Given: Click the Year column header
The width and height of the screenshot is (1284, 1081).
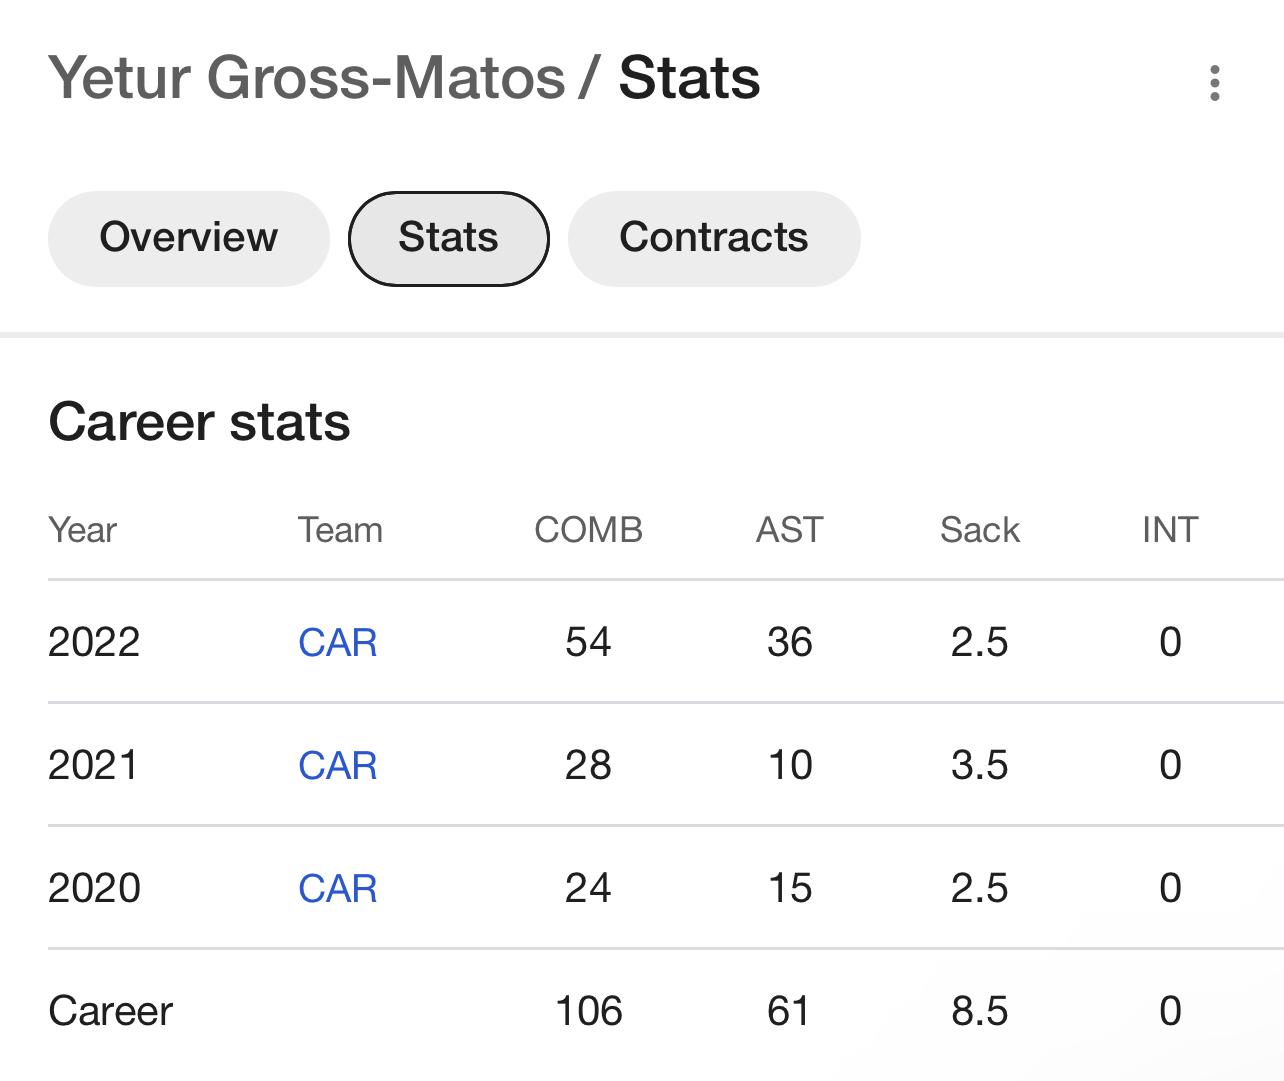Looking at the screenshot, I should pyautogui.click(x=83, y=530).
